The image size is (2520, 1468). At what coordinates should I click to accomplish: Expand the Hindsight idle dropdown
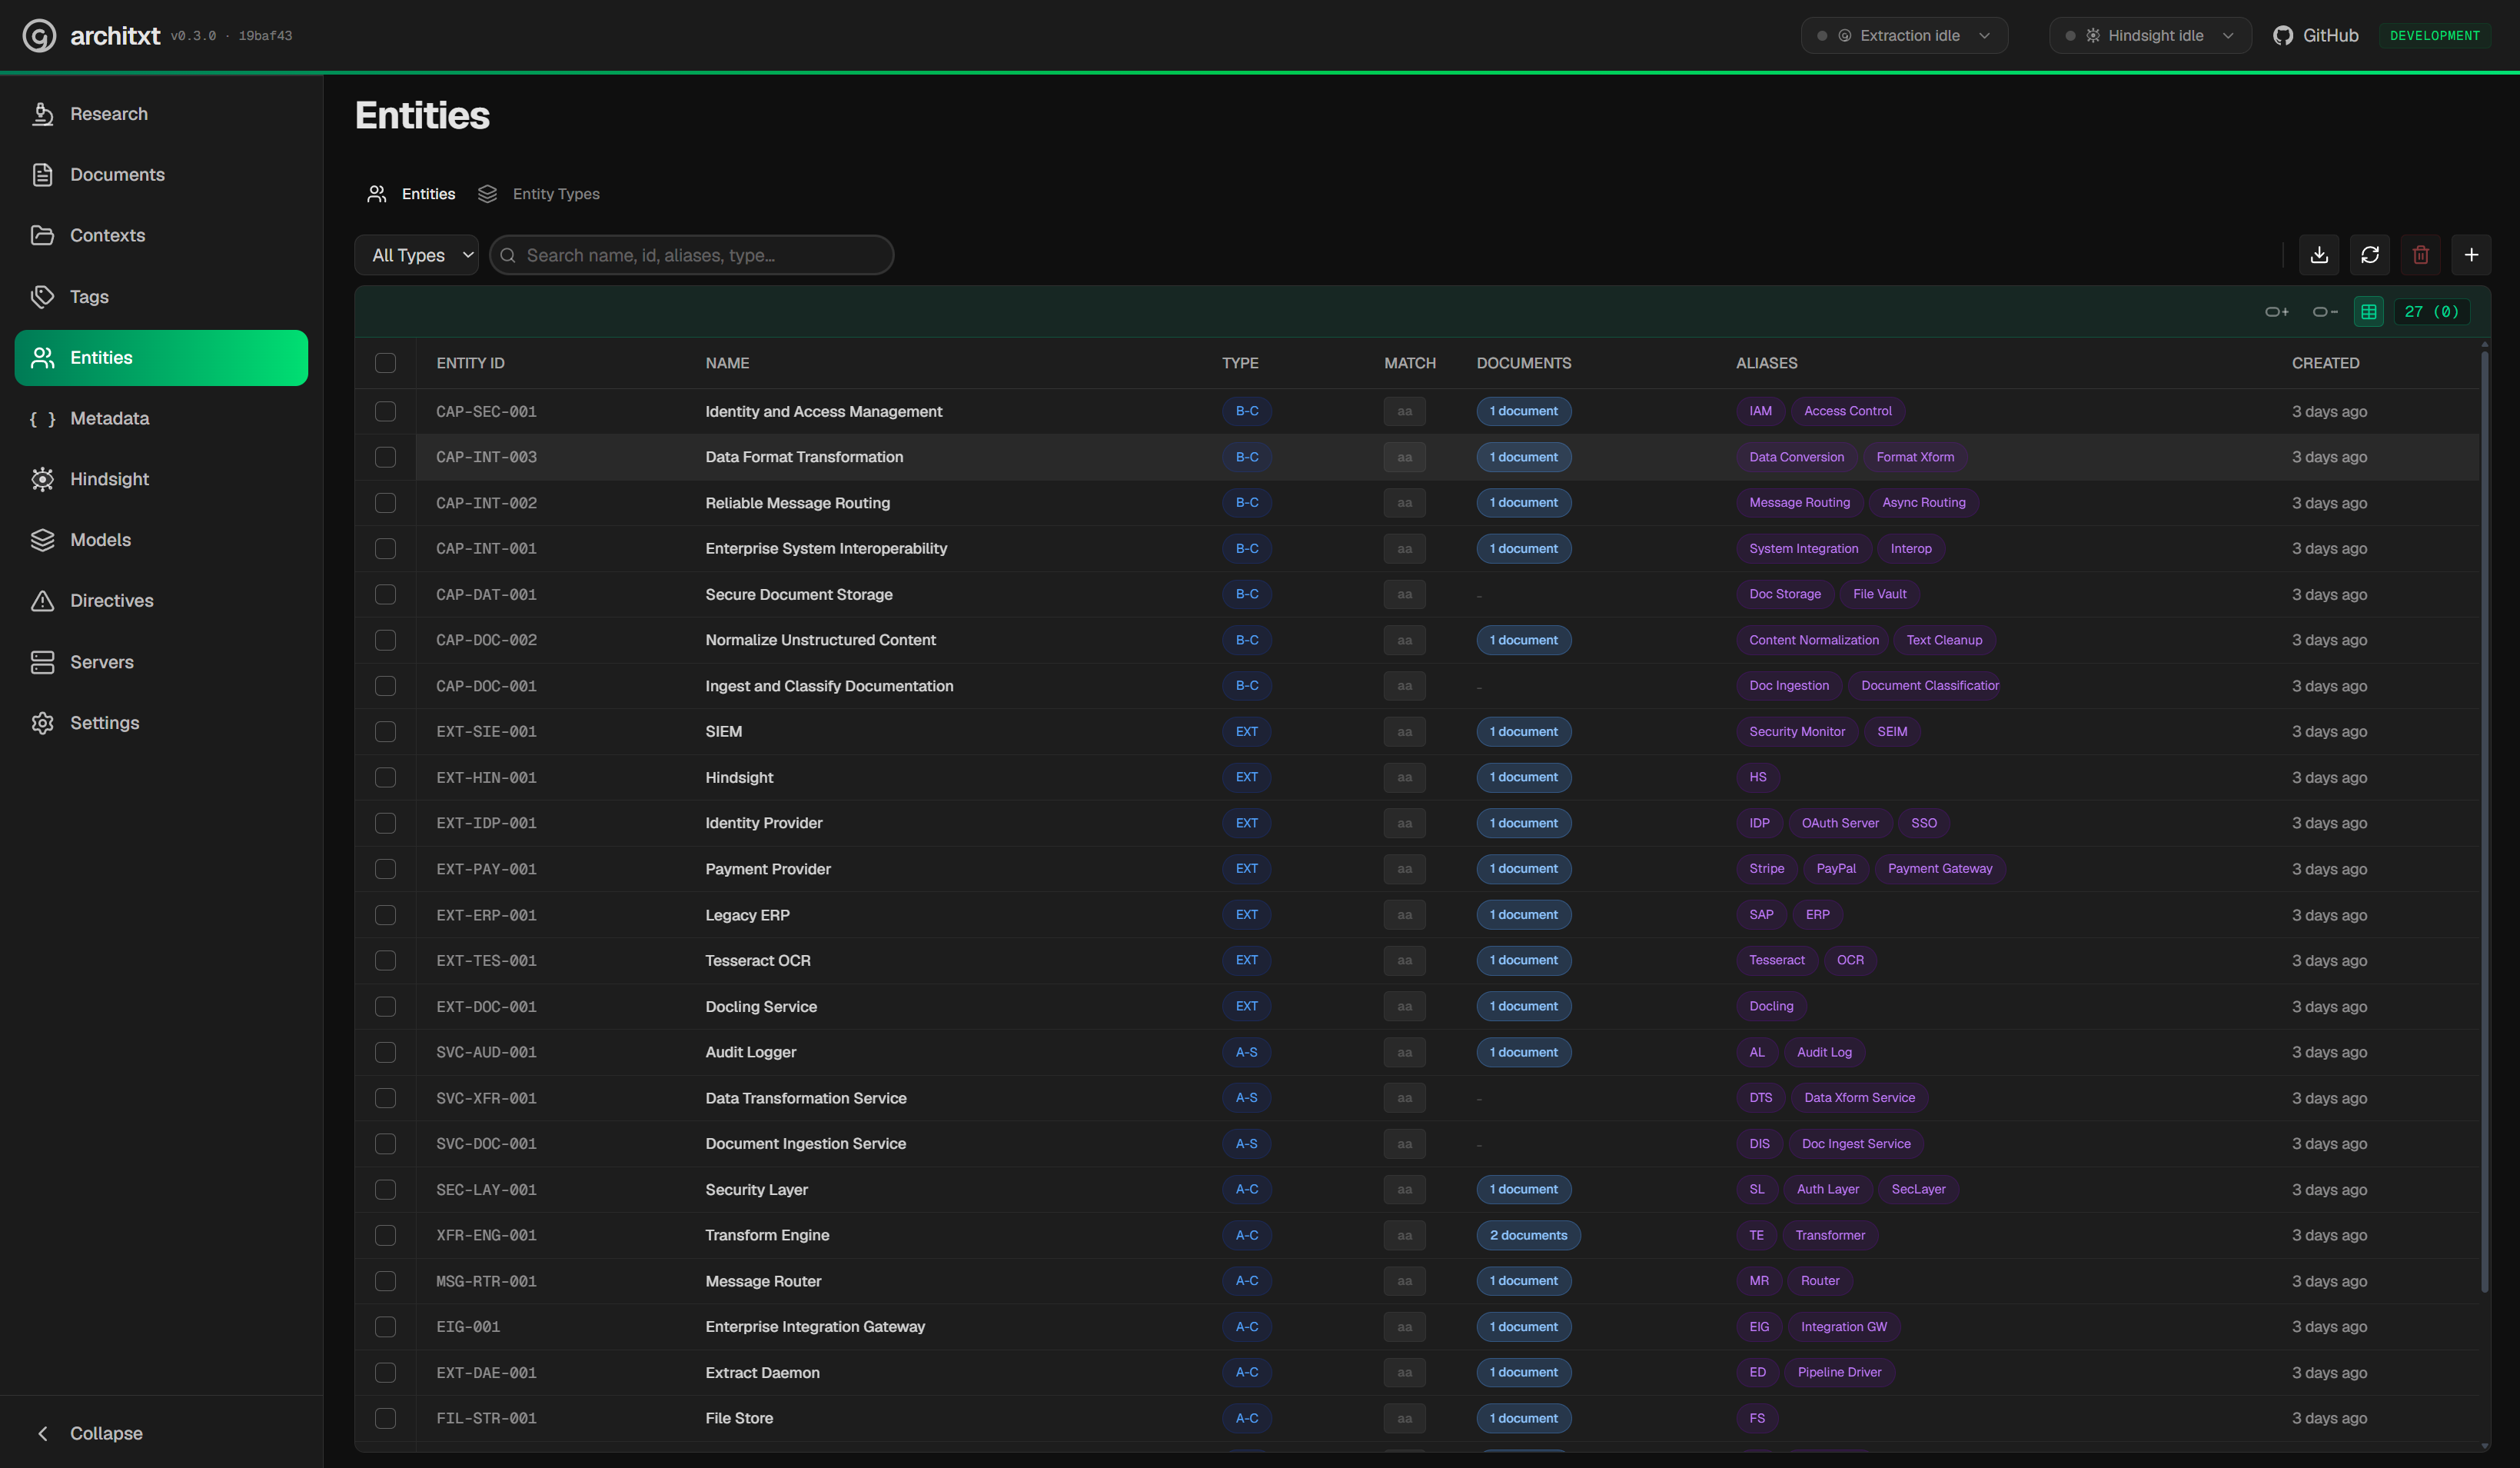2150,36
